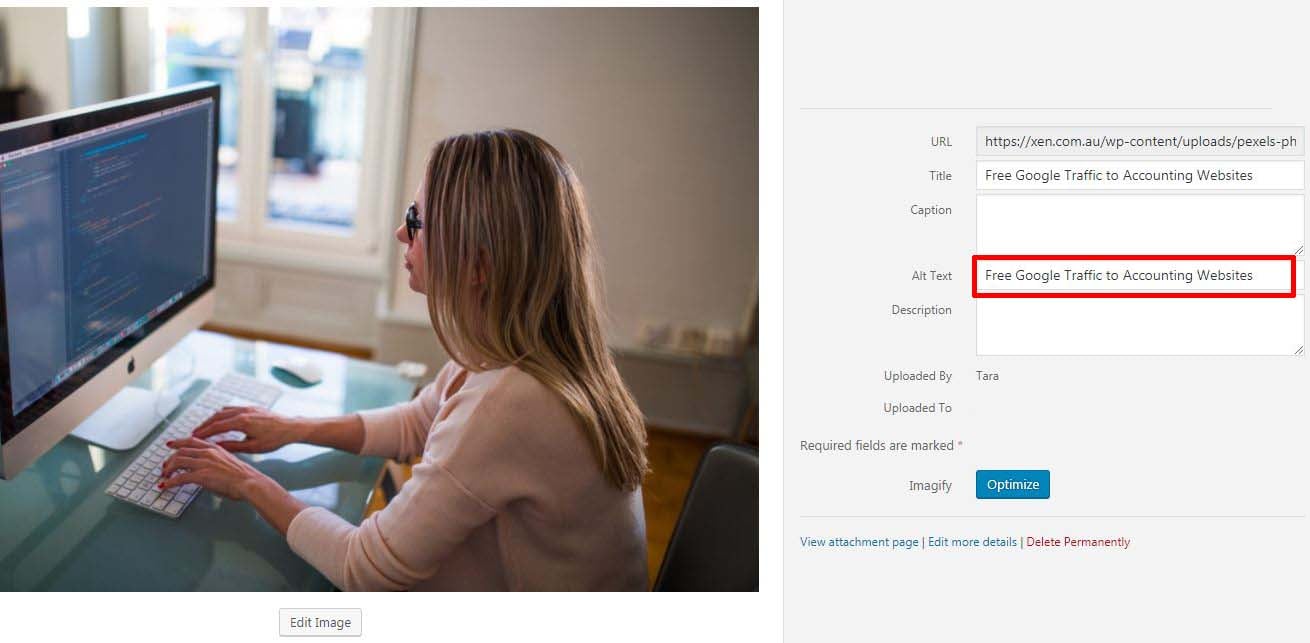
Task: Click the Title field label
Action: [940, 175]
